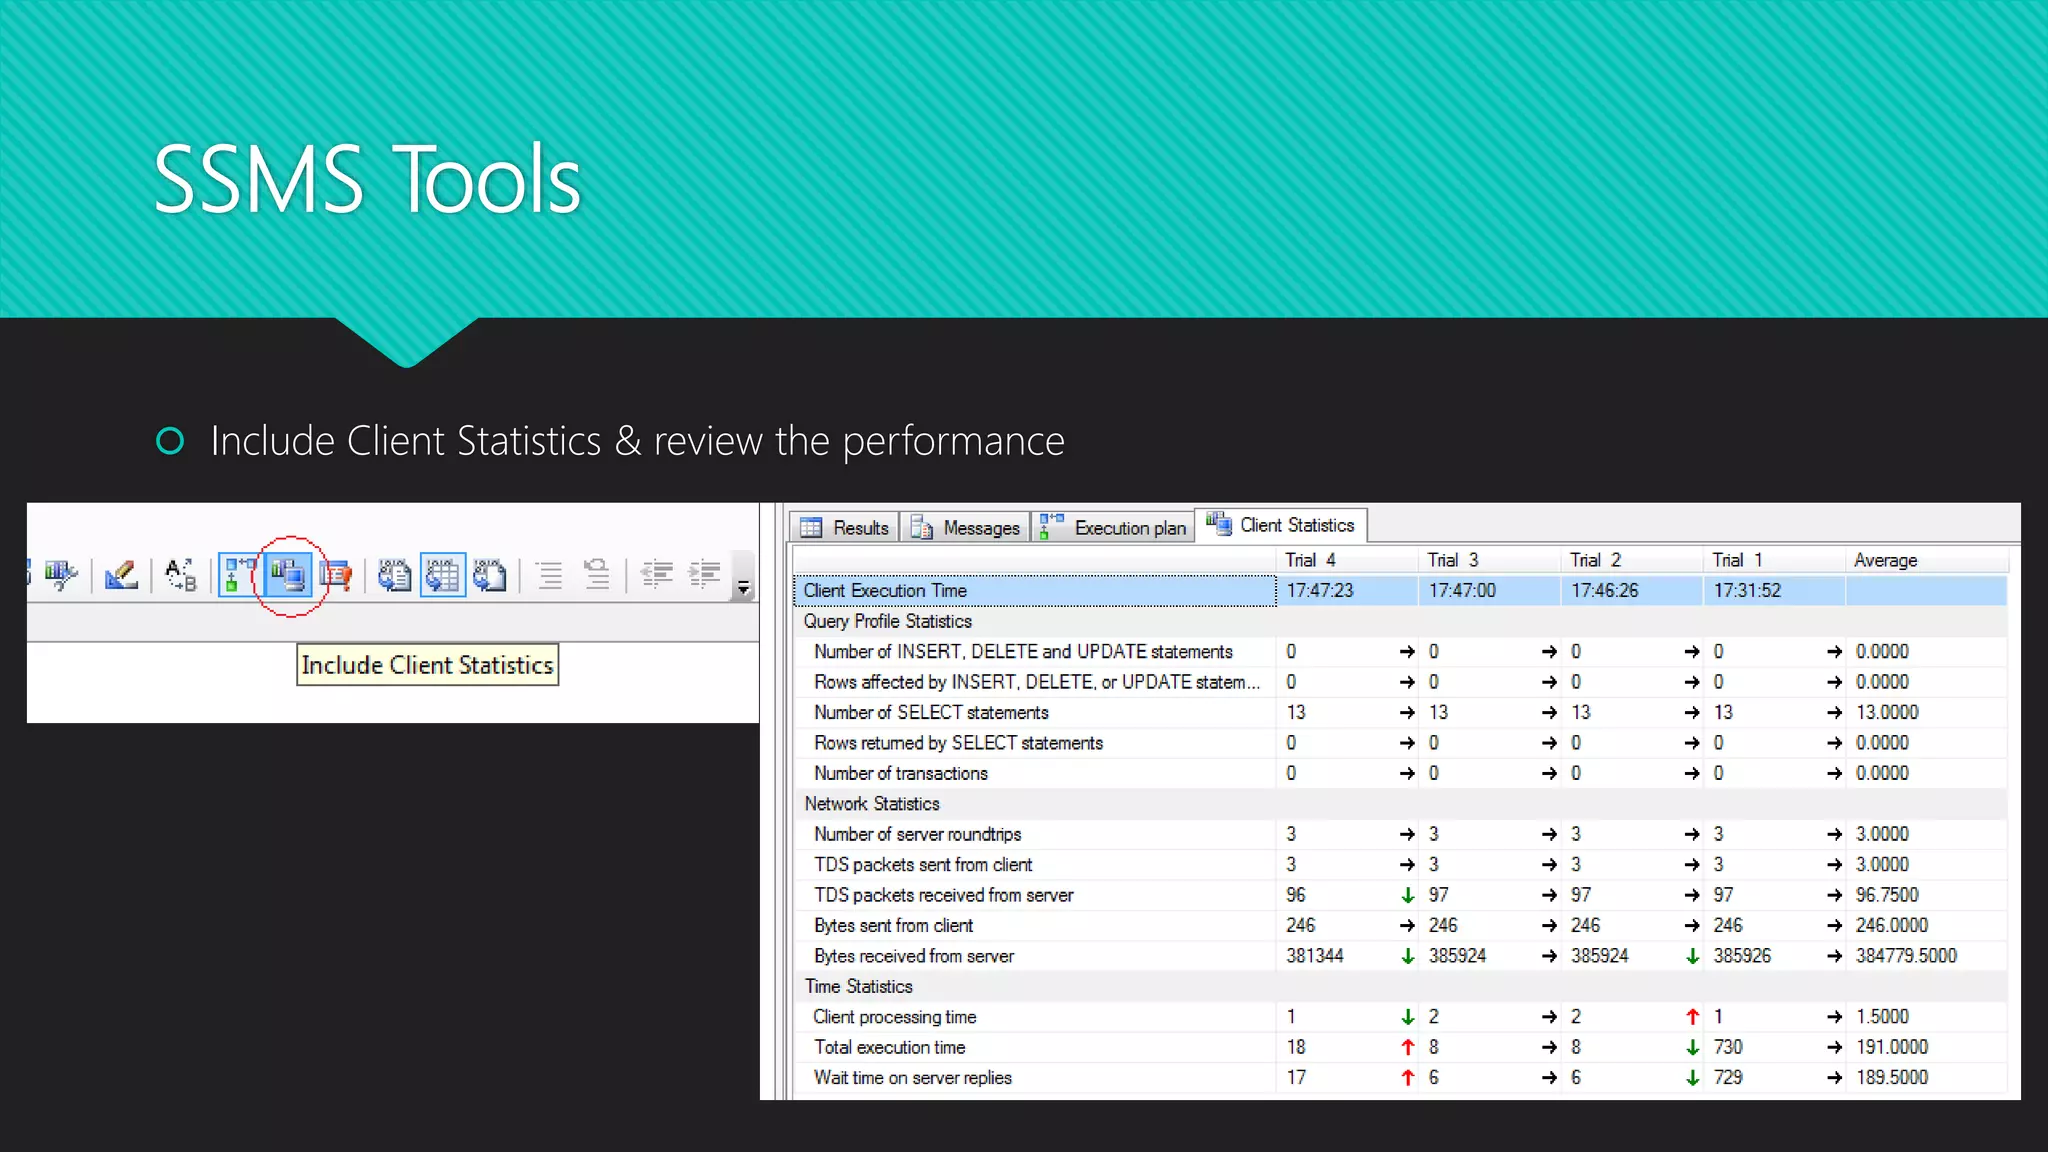The height and width of the screenshot is (1152, 2048).
Task: Switch to the Results tab
Action: coord(845,527)
